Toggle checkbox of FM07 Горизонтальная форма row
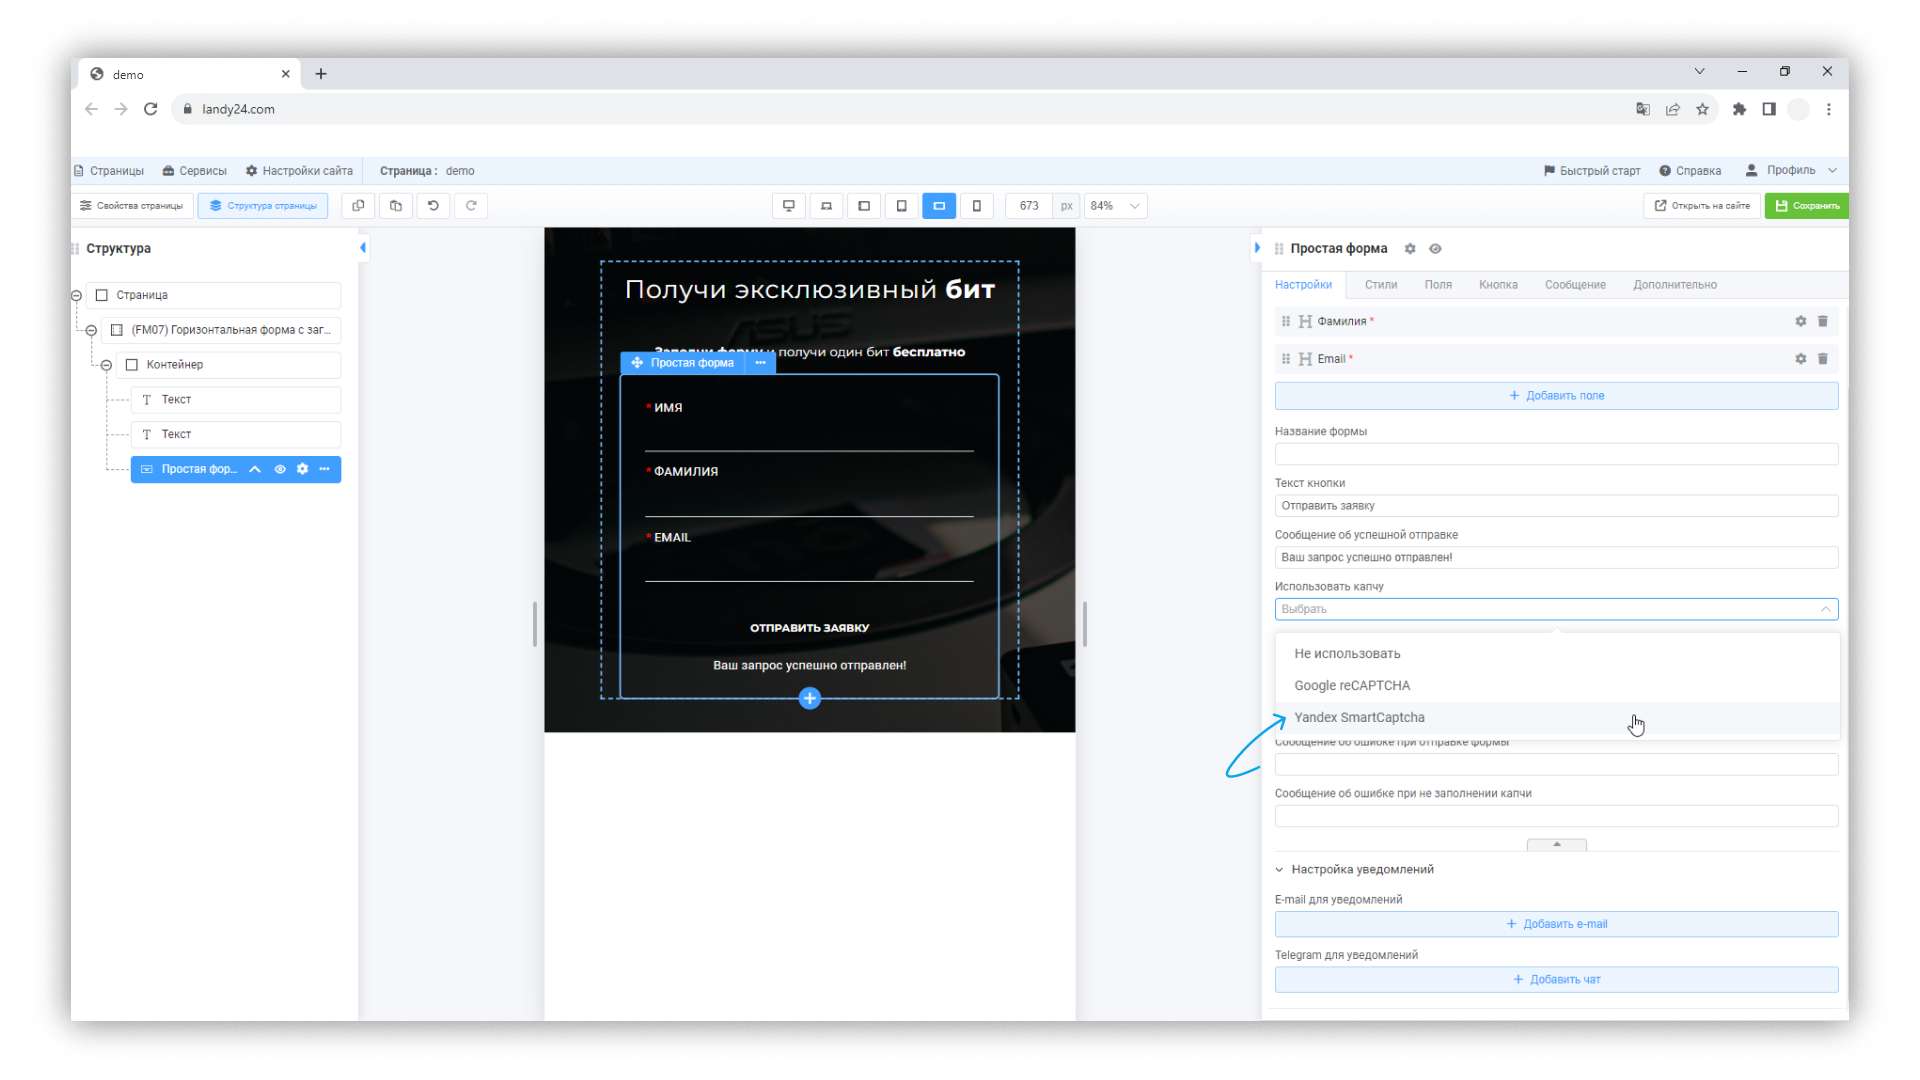 coord(116,330)
